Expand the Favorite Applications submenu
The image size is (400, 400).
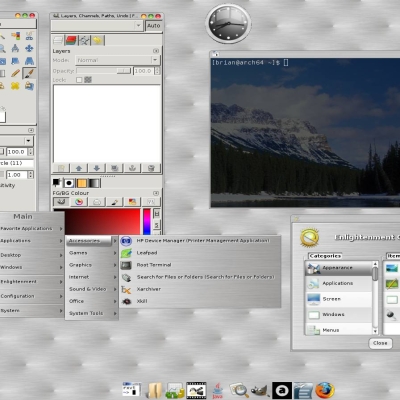(32, 229)
